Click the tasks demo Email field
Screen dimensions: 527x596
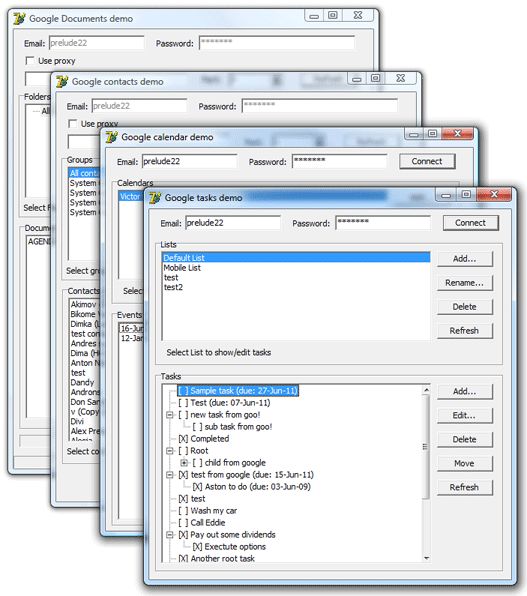pos(233,223)
